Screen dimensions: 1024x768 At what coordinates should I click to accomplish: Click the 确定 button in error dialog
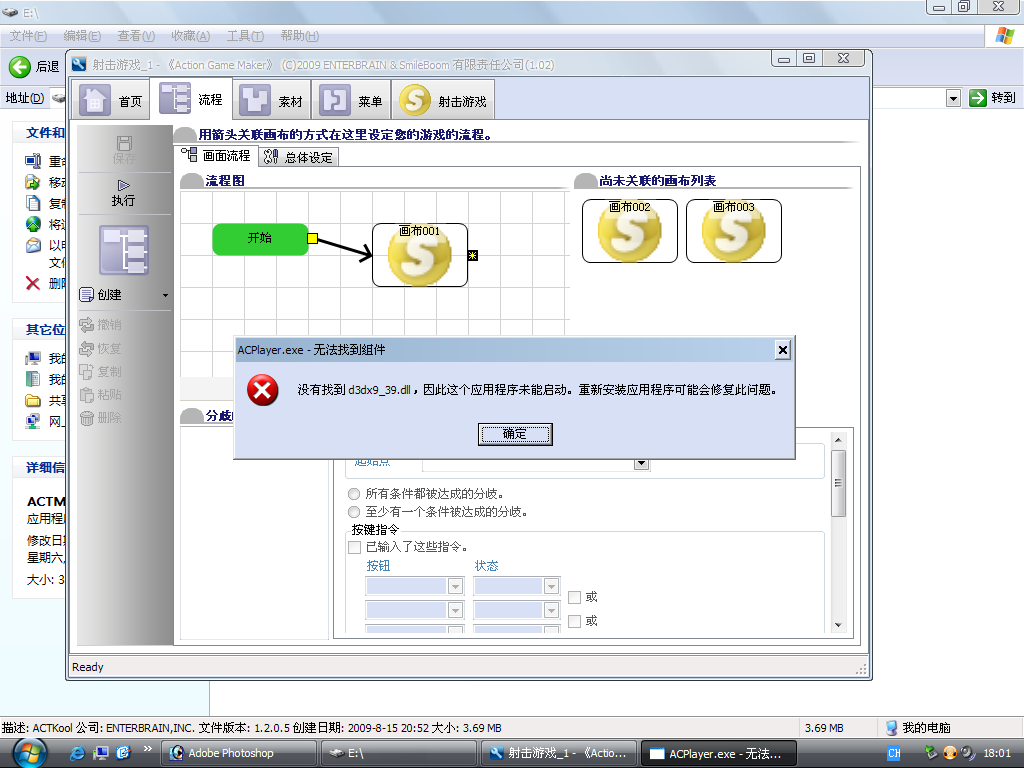[515, 434]
